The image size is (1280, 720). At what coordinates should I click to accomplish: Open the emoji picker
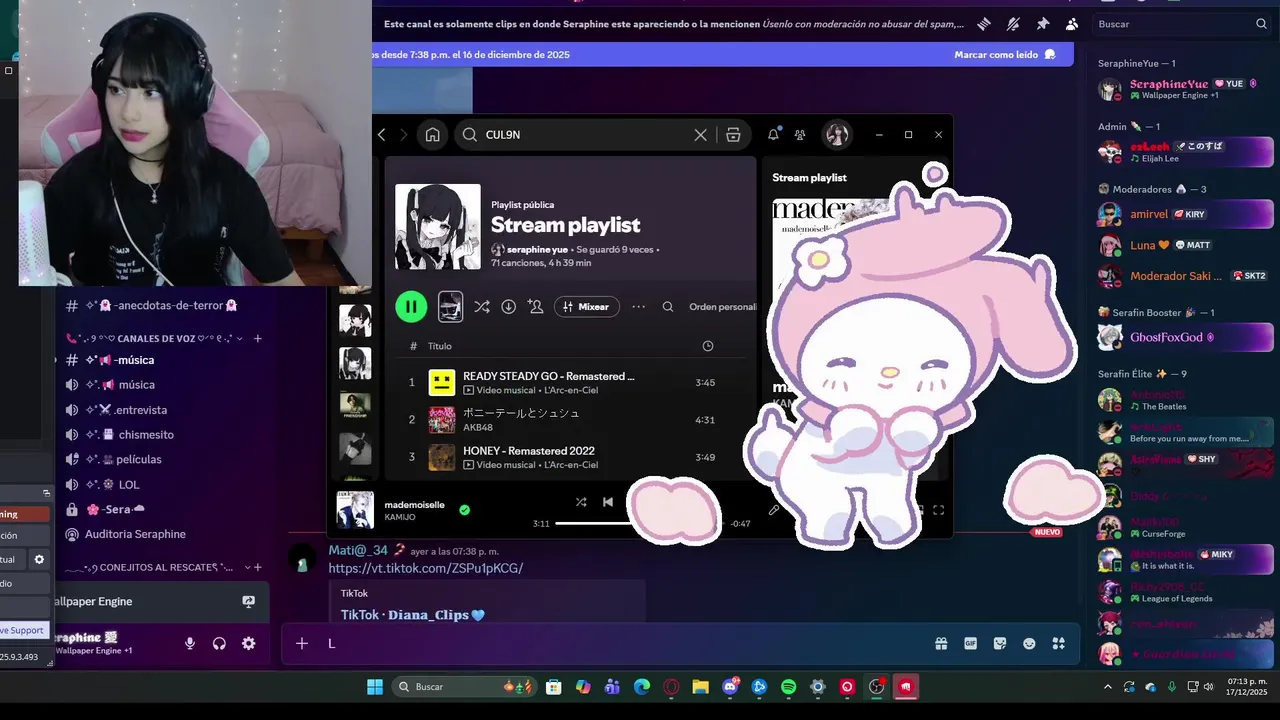click(x=1029, y=644)
